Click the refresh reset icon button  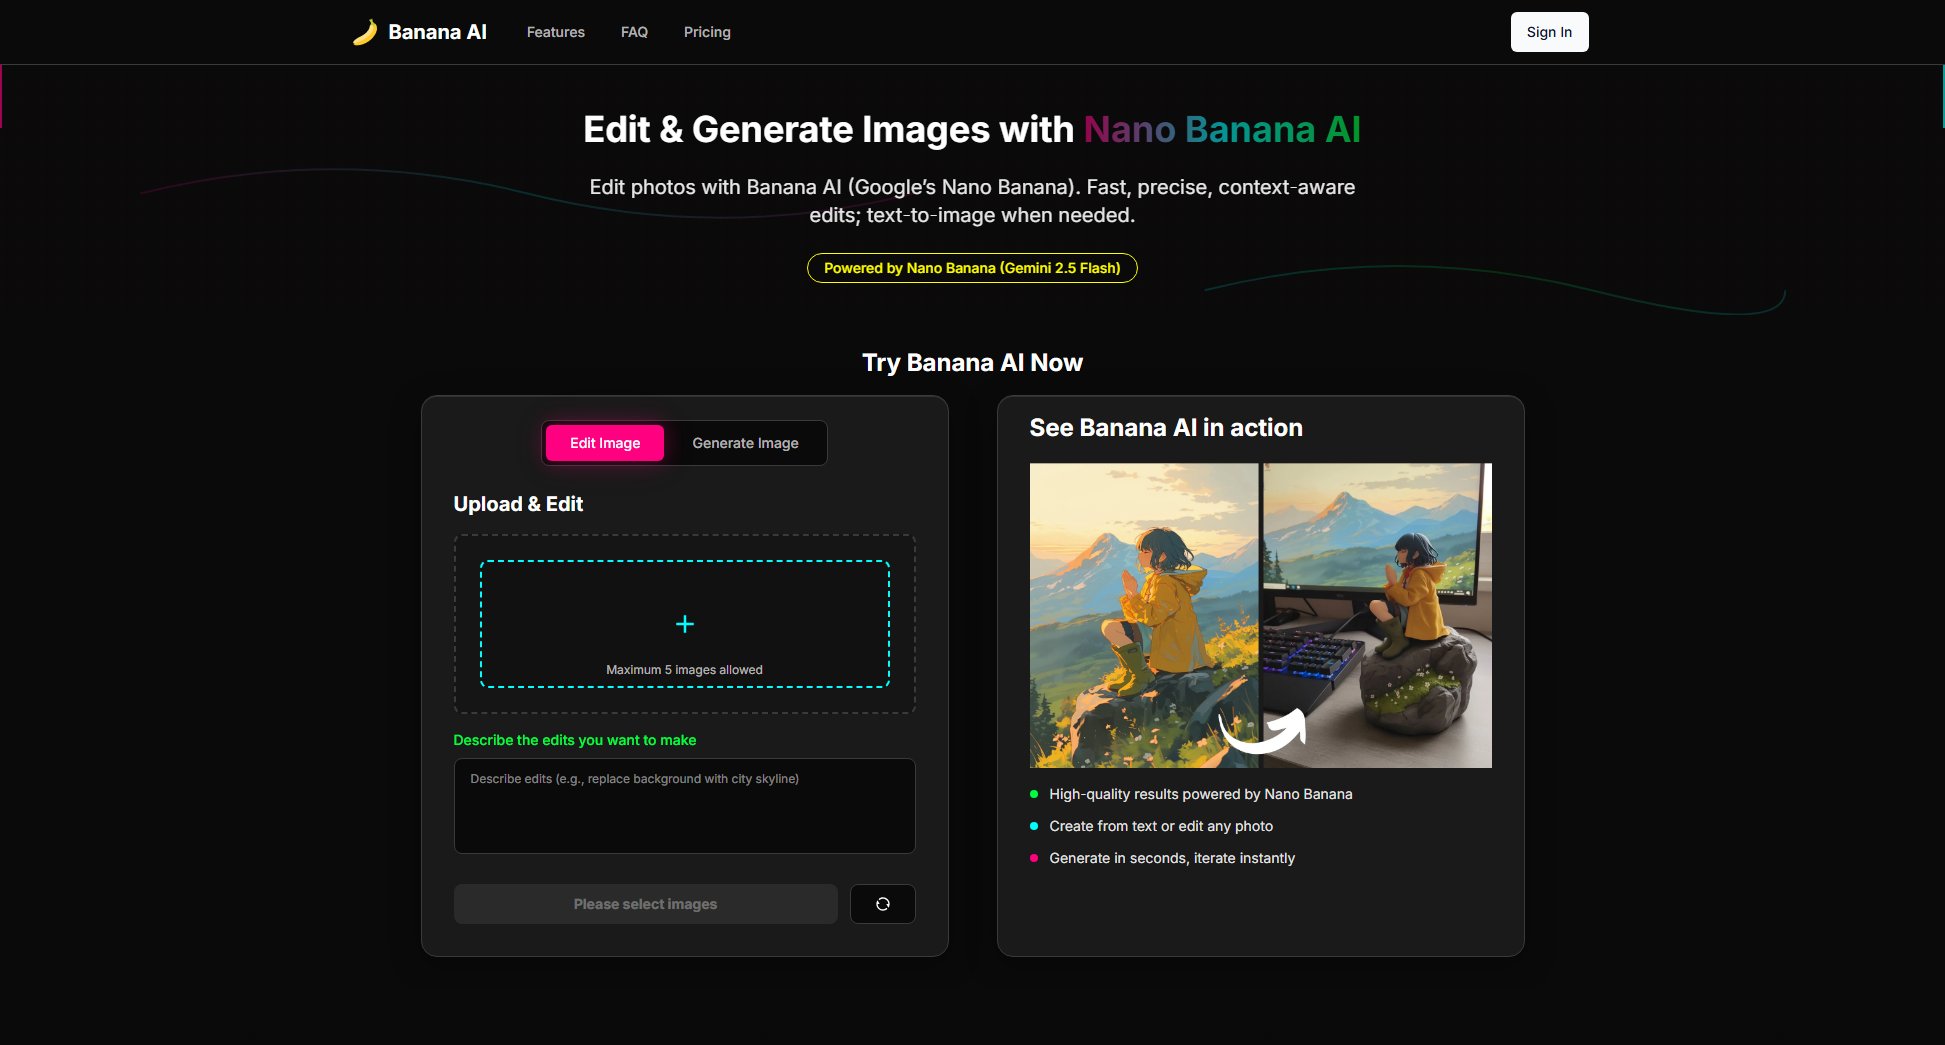(x=883, y=904)
